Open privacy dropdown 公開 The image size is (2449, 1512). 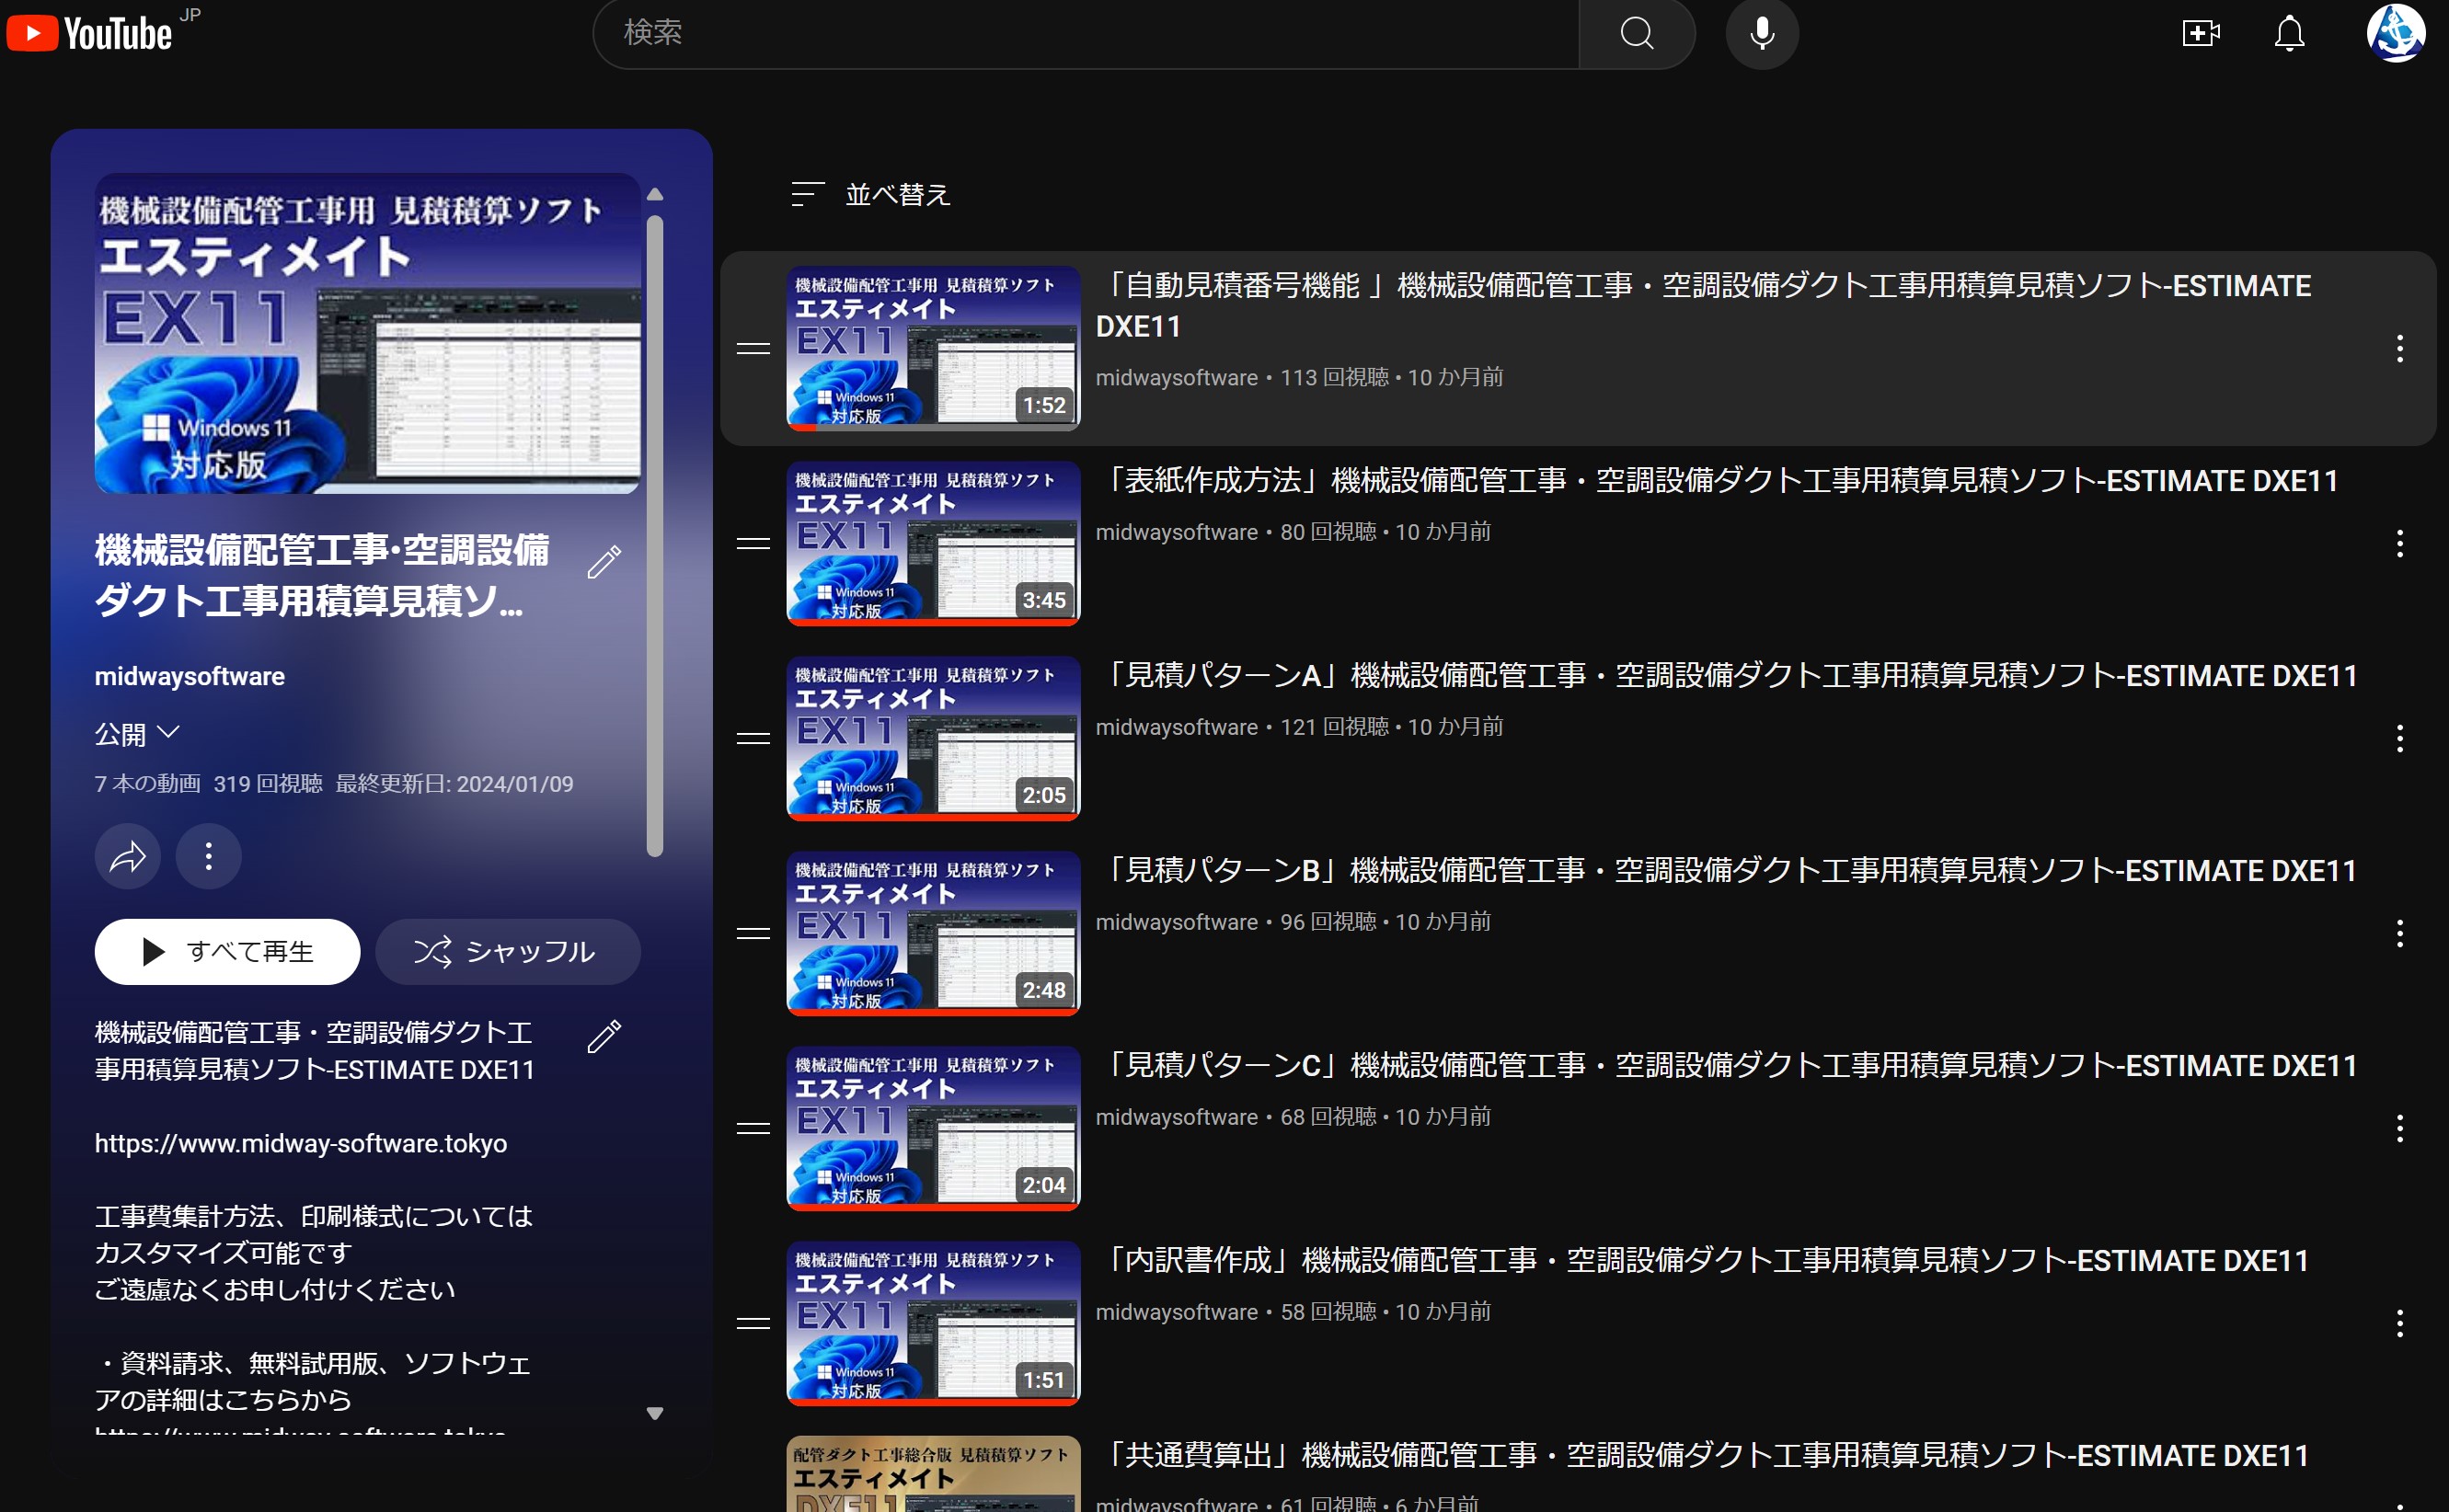137,734
